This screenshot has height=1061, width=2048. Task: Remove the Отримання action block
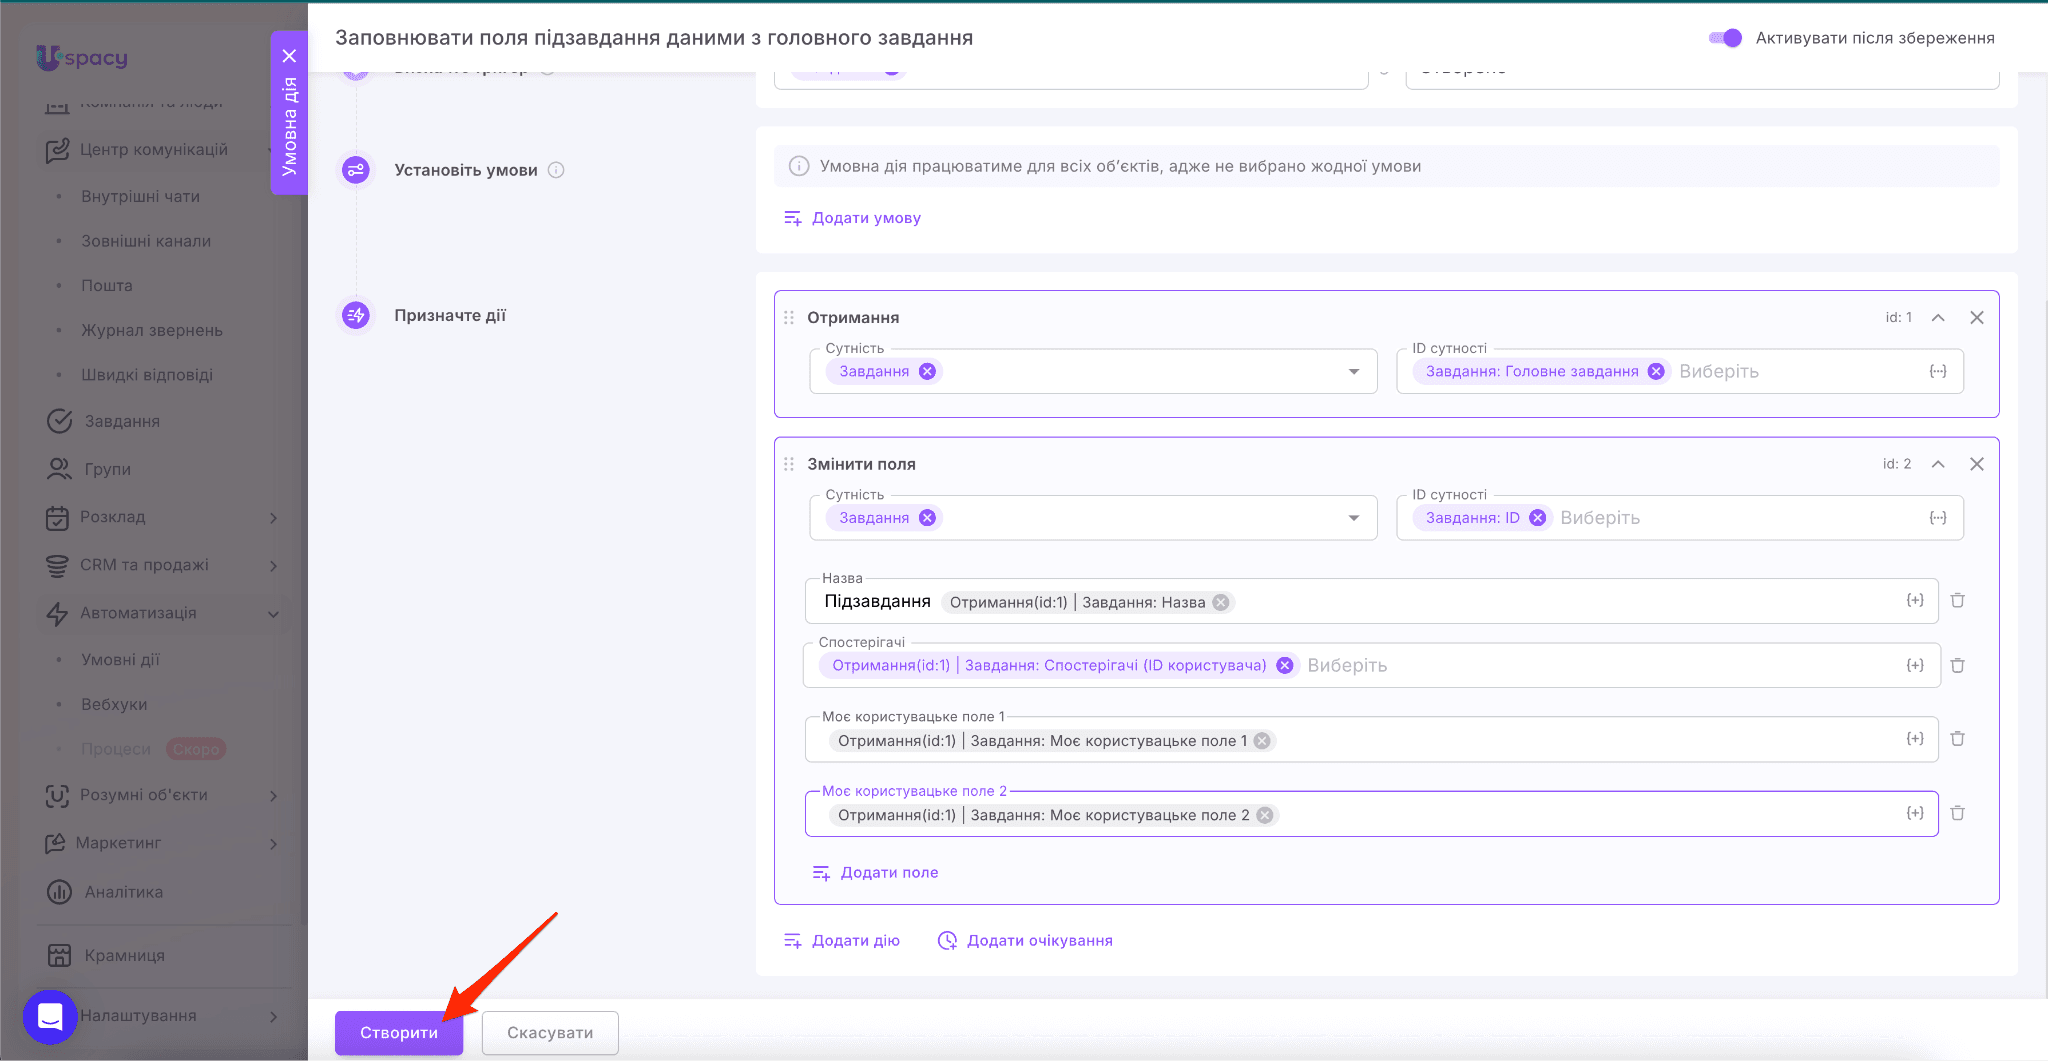(x=1976, y=318)
